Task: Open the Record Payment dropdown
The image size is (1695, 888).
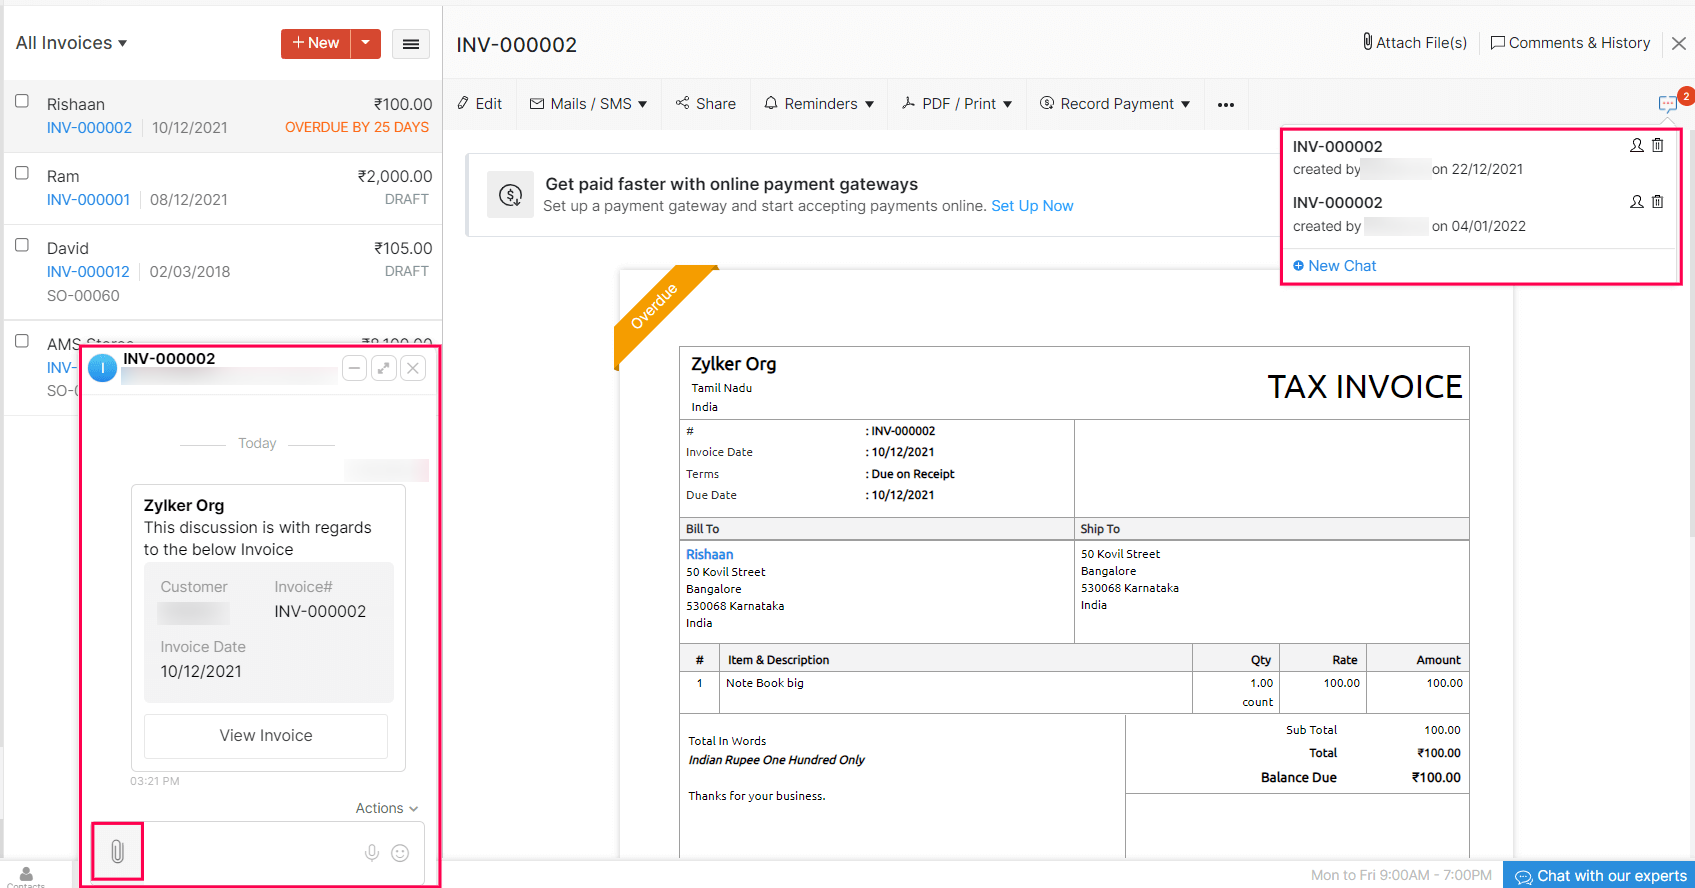Action: [1115, 104]
